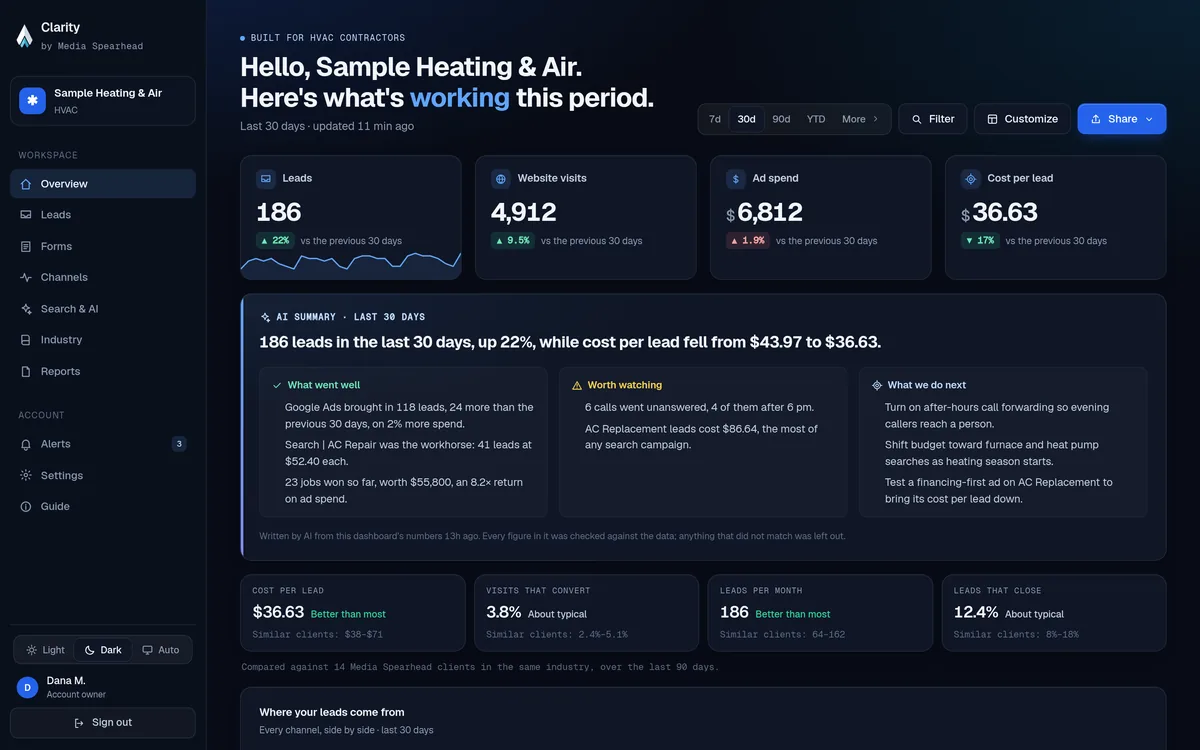This screenshot has height=750, width=1200.
Task: Click the Where your leads come from heading
Action: point(332,713)
